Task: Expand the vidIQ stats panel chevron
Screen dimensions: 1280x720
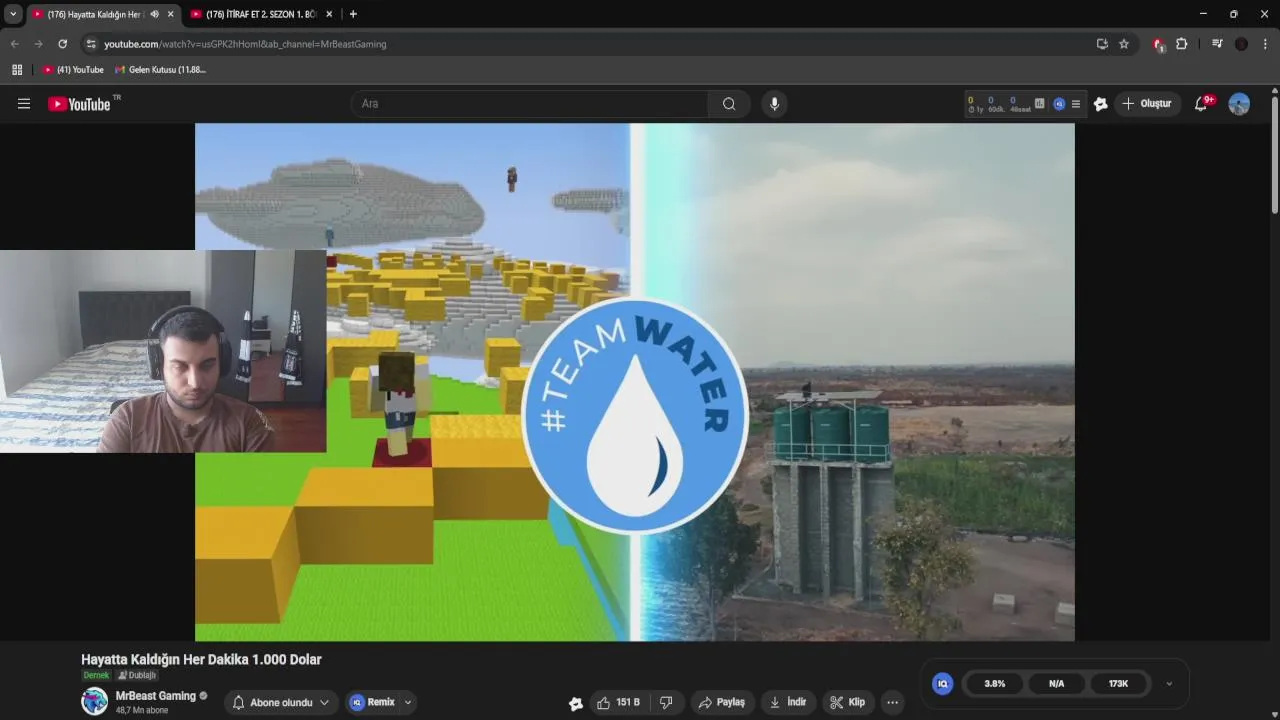Action: tap(1169, 684)
